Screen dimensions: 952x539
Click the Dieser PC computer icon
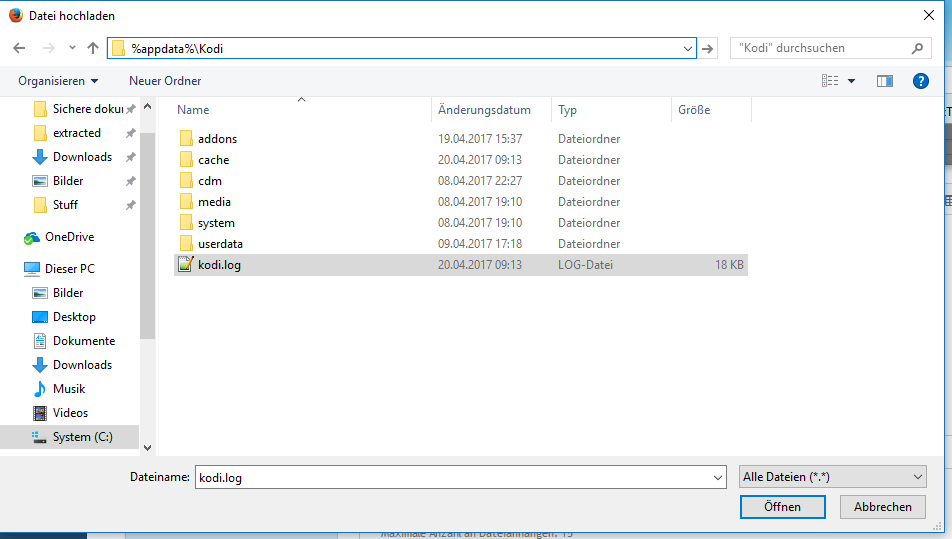coord(32,268)
